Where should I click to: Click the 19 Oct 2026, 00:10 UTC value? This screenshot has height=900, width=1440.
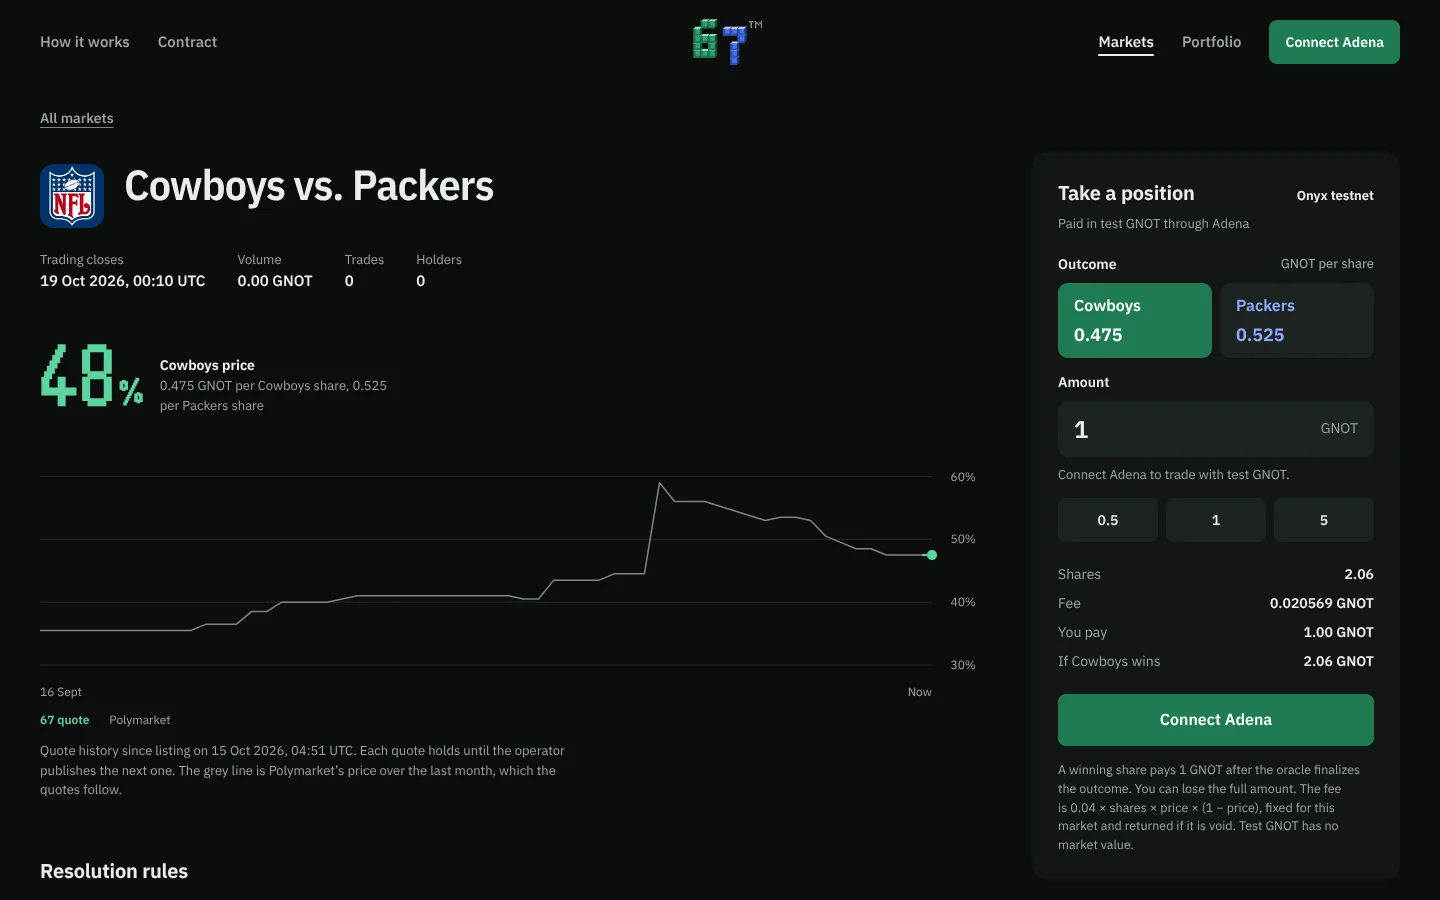pos(123,281)
